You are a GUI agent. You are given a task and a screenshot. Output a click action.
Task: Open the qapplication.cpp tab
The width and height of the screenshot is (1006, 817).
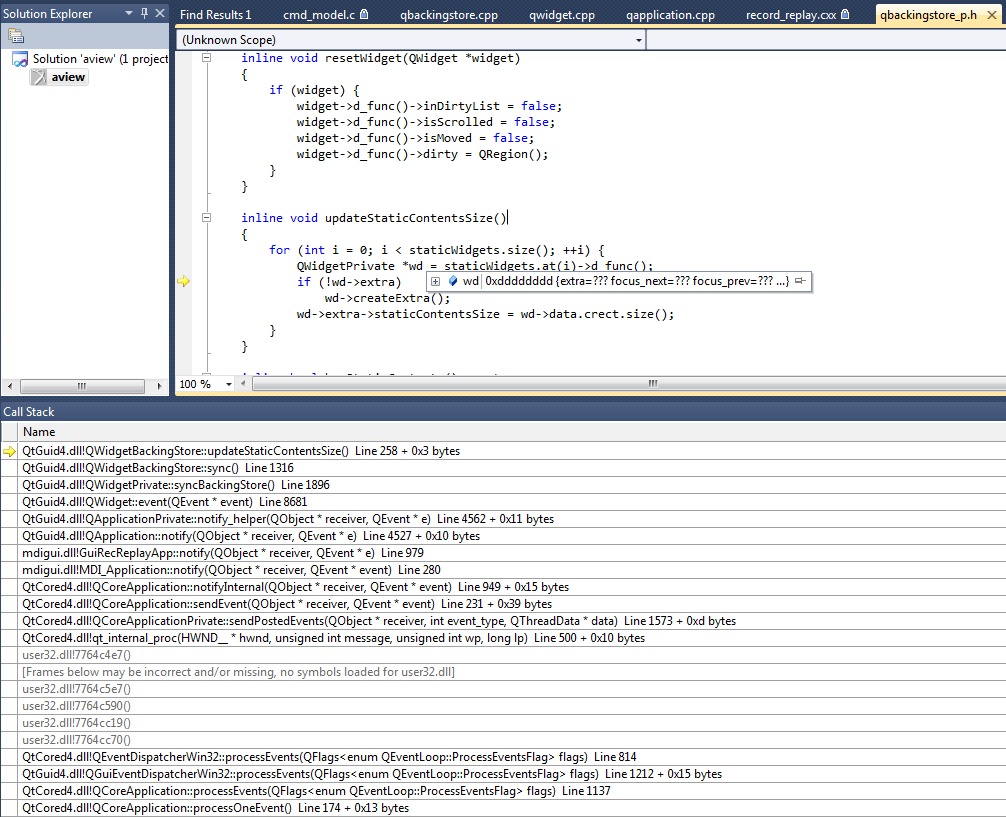tap(670, 14)
